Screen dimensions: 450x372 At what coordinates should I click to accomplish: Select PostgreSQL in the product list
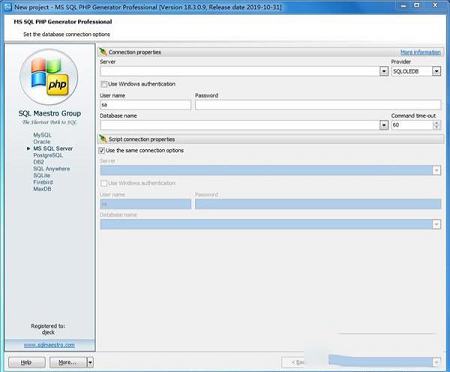coord(48,155)
